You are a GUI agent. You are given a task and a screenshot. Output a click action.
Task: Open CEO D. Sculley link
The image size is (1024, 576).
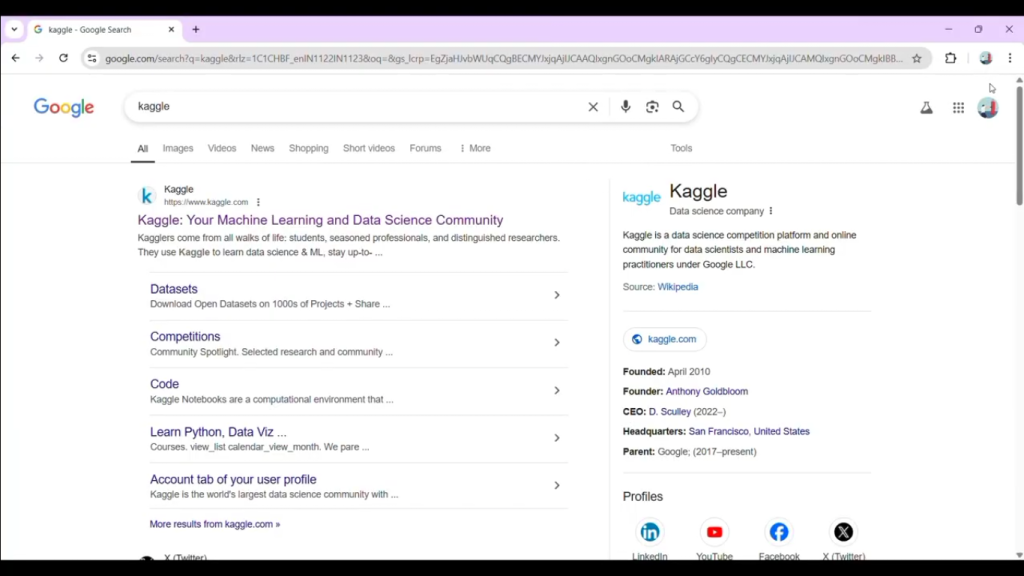(x=669, y=411)
